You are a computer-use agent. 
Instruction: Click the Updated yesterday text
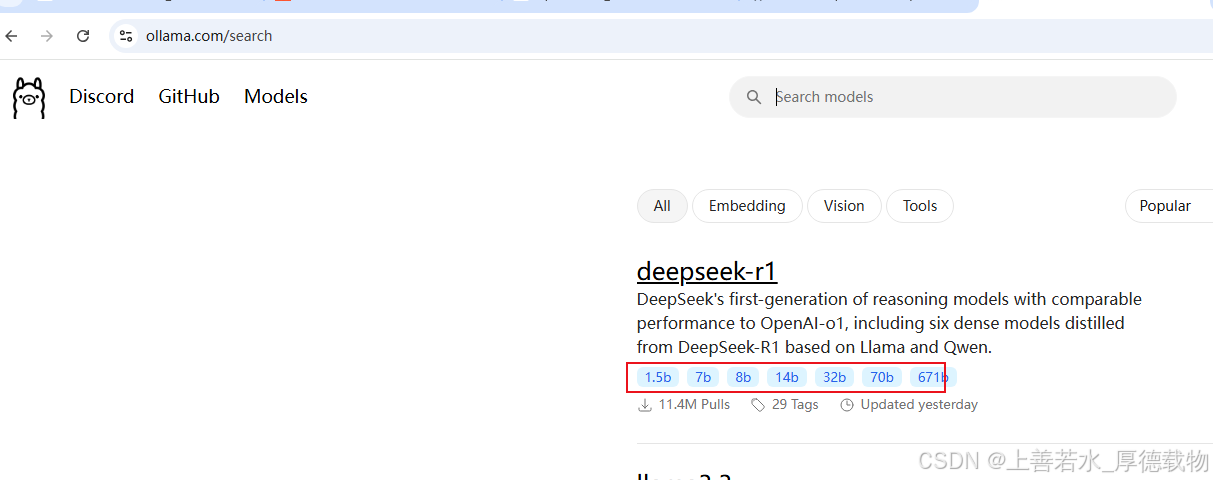coord(919,405)
